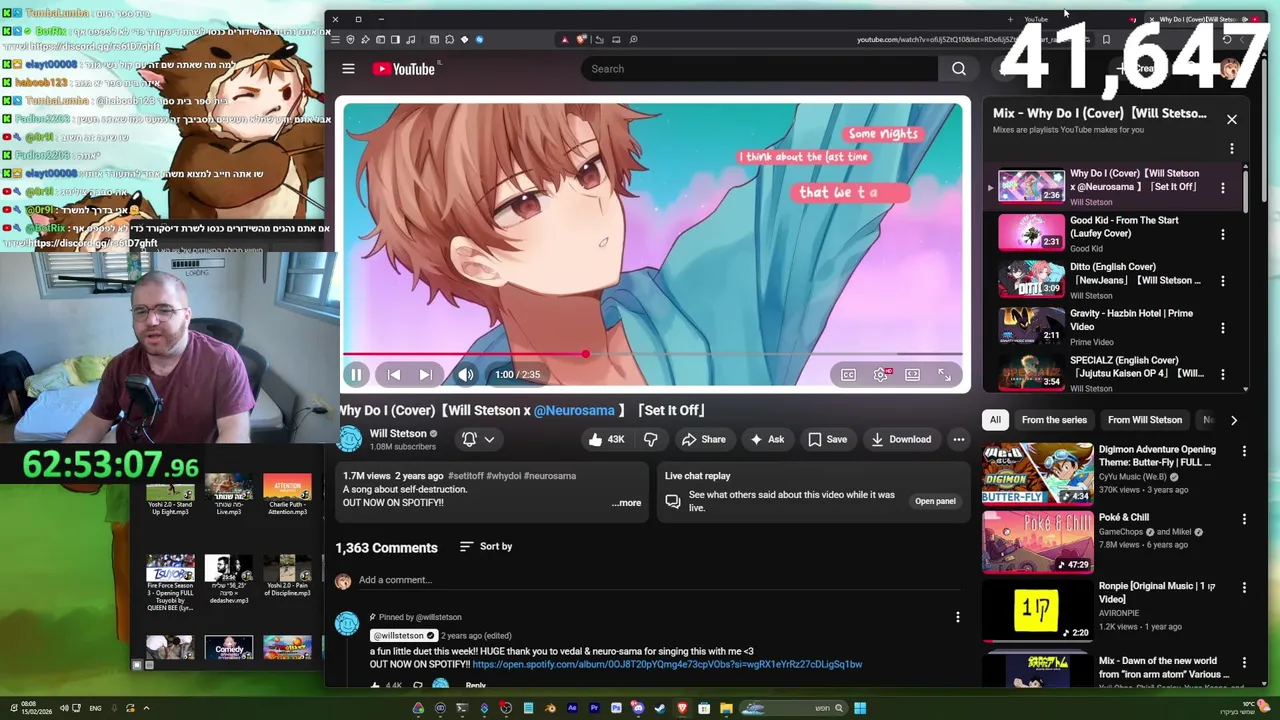Show hidden system tray icons chevron

(x=146, y=708)
